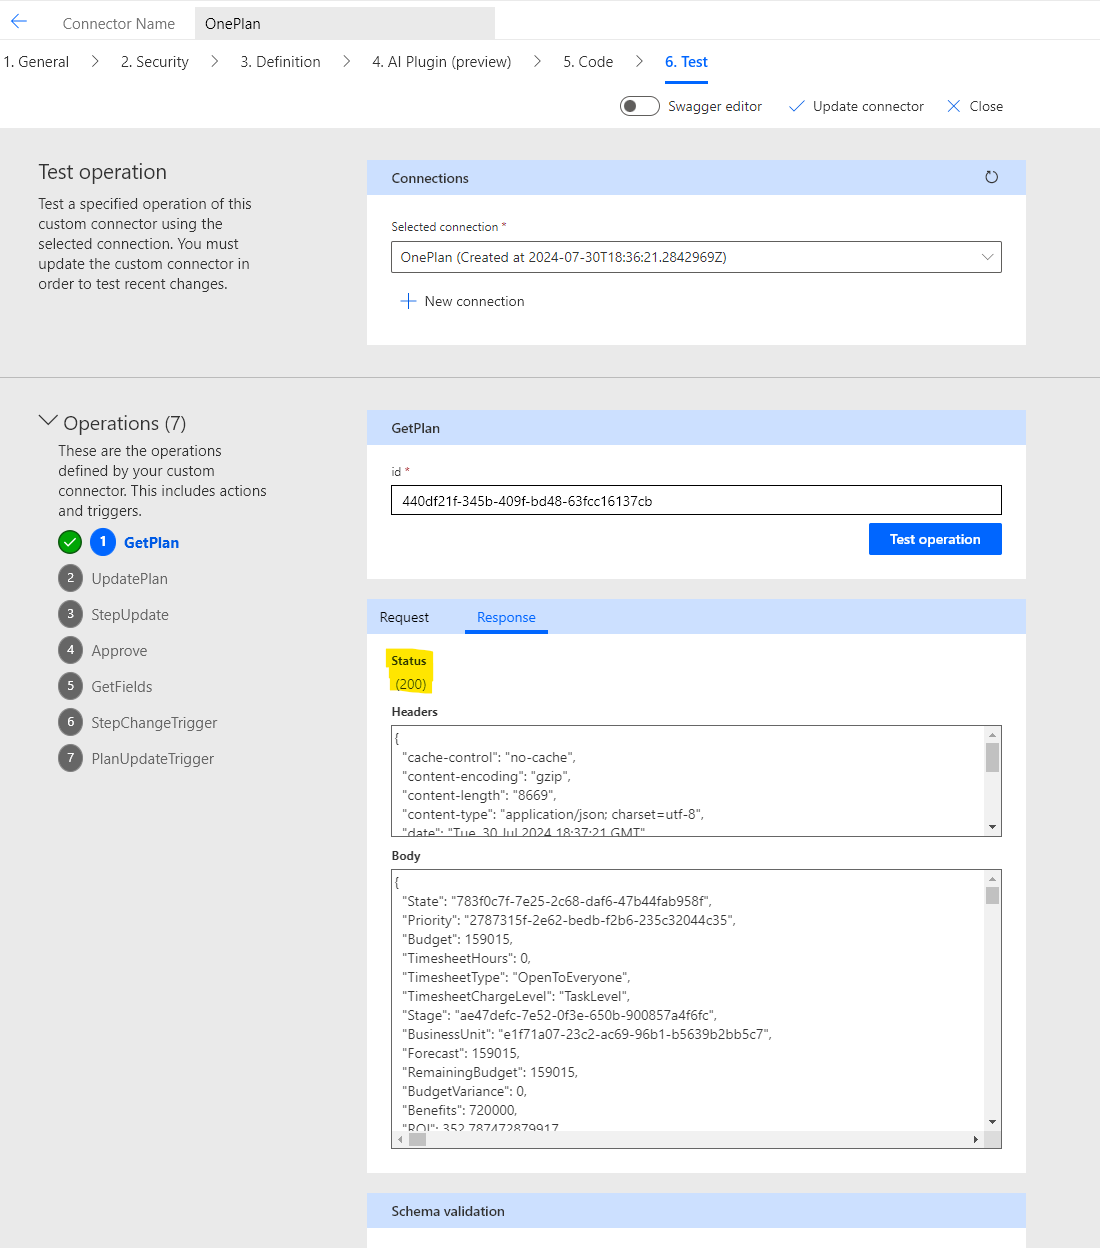Click the Test operation button

[935, 539]
